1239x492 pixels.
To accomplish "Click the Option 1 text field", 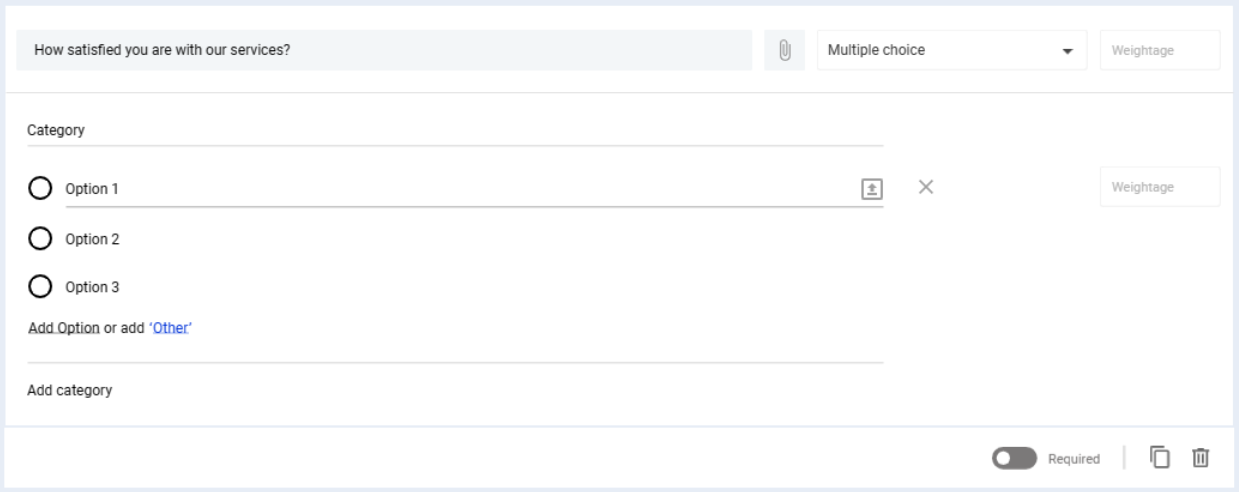I will tap(455, 188).
